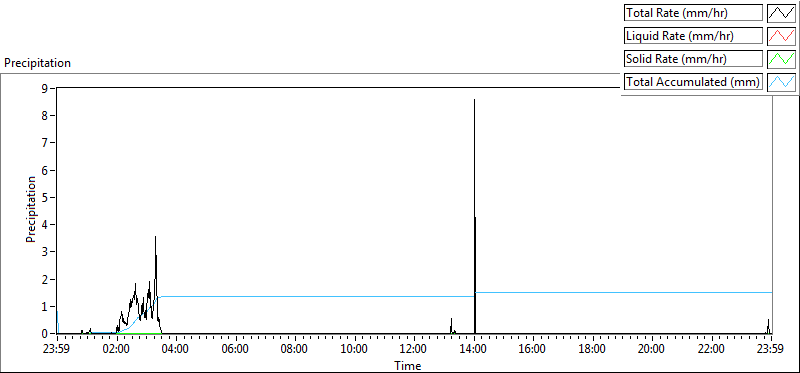Select the Liquid Rate (mm/hr) legend label
The height and width of the screenshot is (373, 800).
(x=693, y=36)
